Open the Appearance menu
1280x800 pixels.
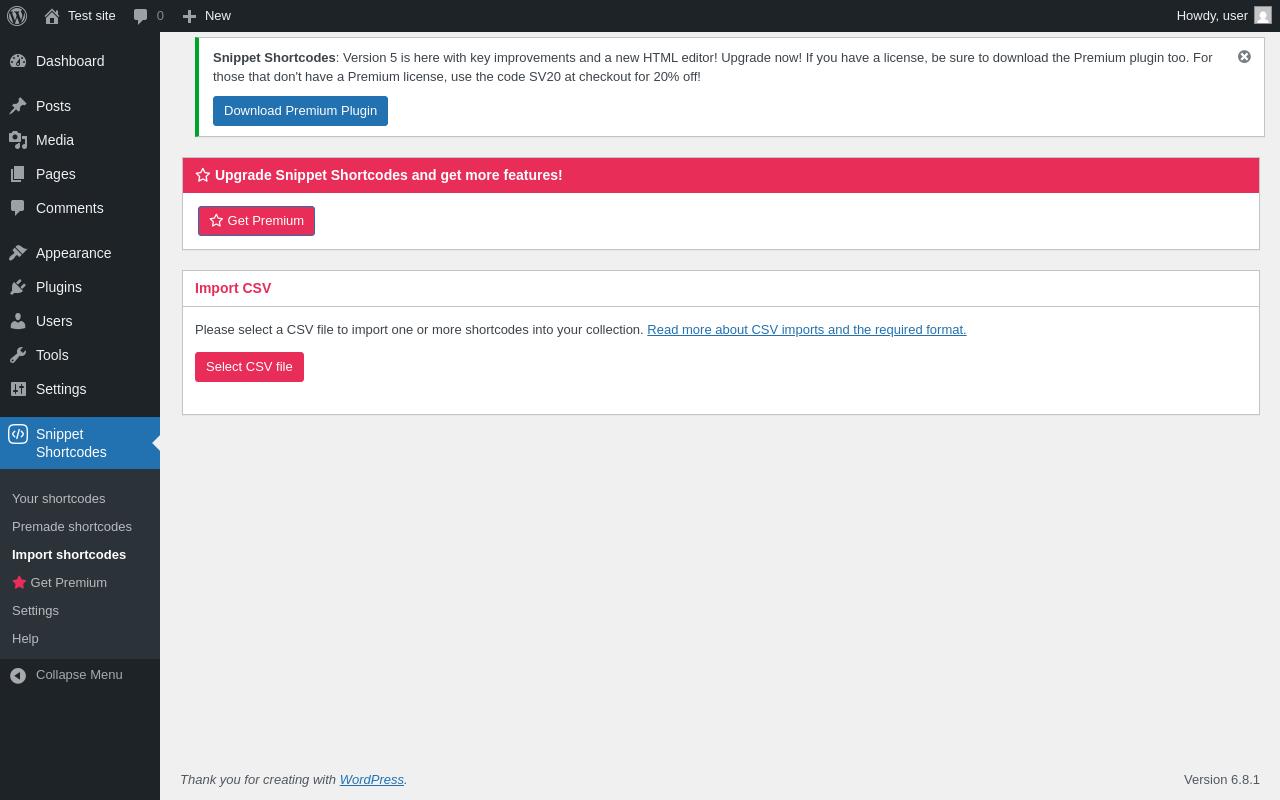coord(74,253)
